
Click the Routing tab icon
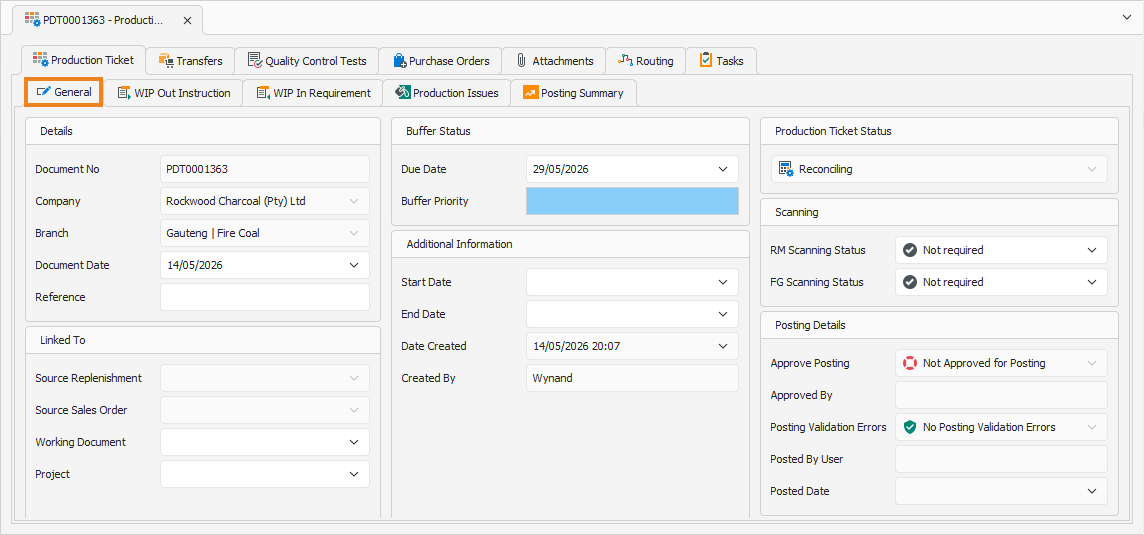625,60
